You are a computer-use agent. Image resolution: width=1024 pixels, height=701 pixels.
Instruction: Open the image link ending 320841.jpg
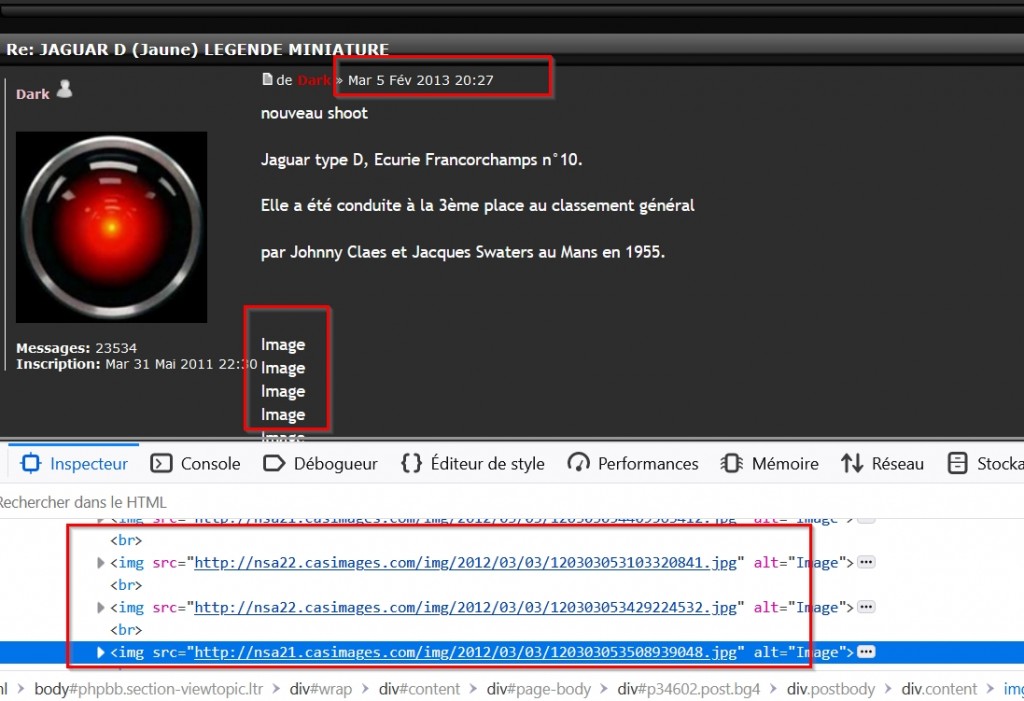pos(466,562)
